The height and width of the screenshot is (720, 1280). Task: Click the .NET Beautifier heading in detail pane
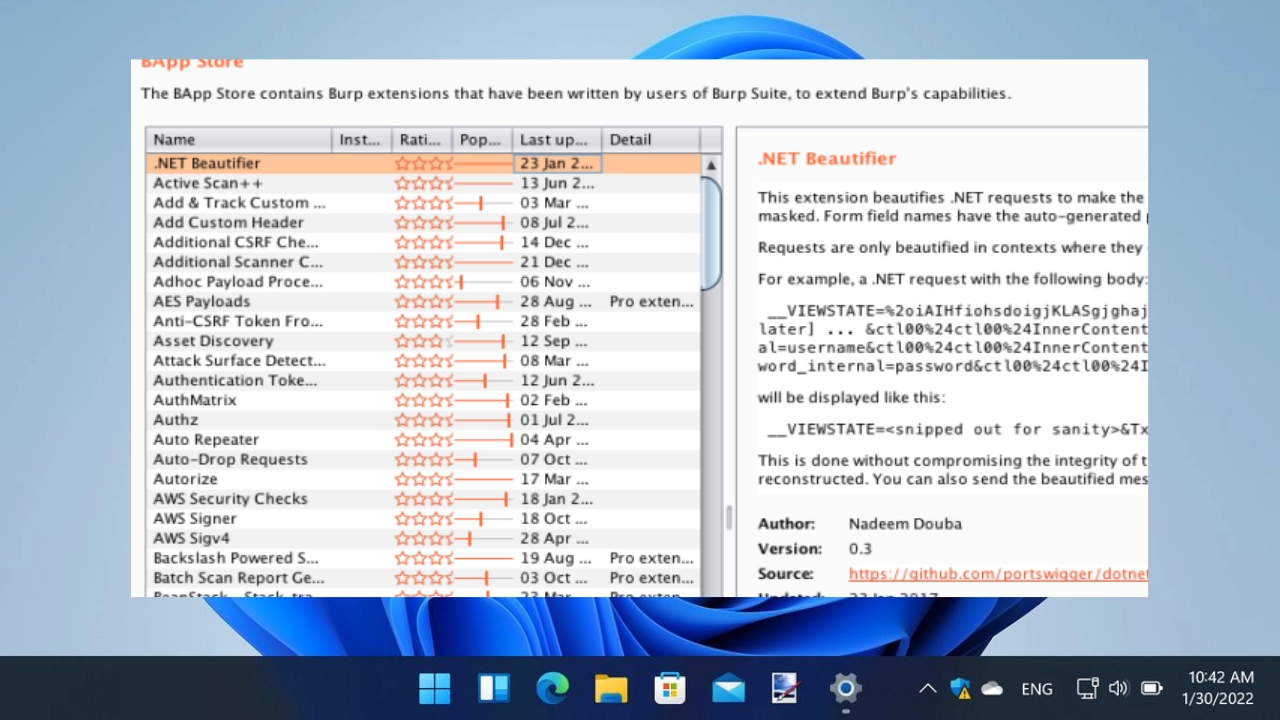pyautogui.click(x=827, y=158)
